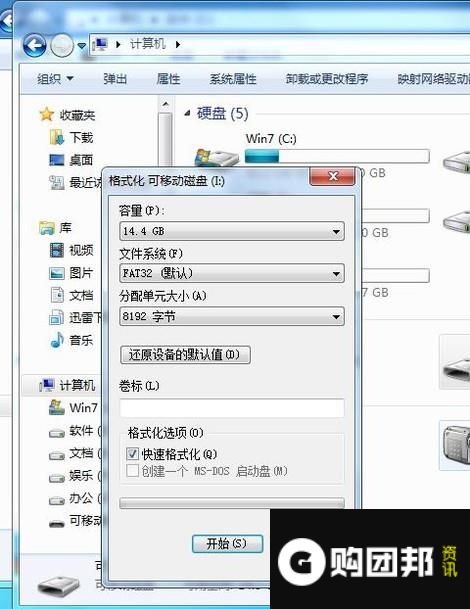Open the 分配单元大小 dropdown
This screenshot has width=470, height=609.
pyautogui.click(x=232, y=316)
